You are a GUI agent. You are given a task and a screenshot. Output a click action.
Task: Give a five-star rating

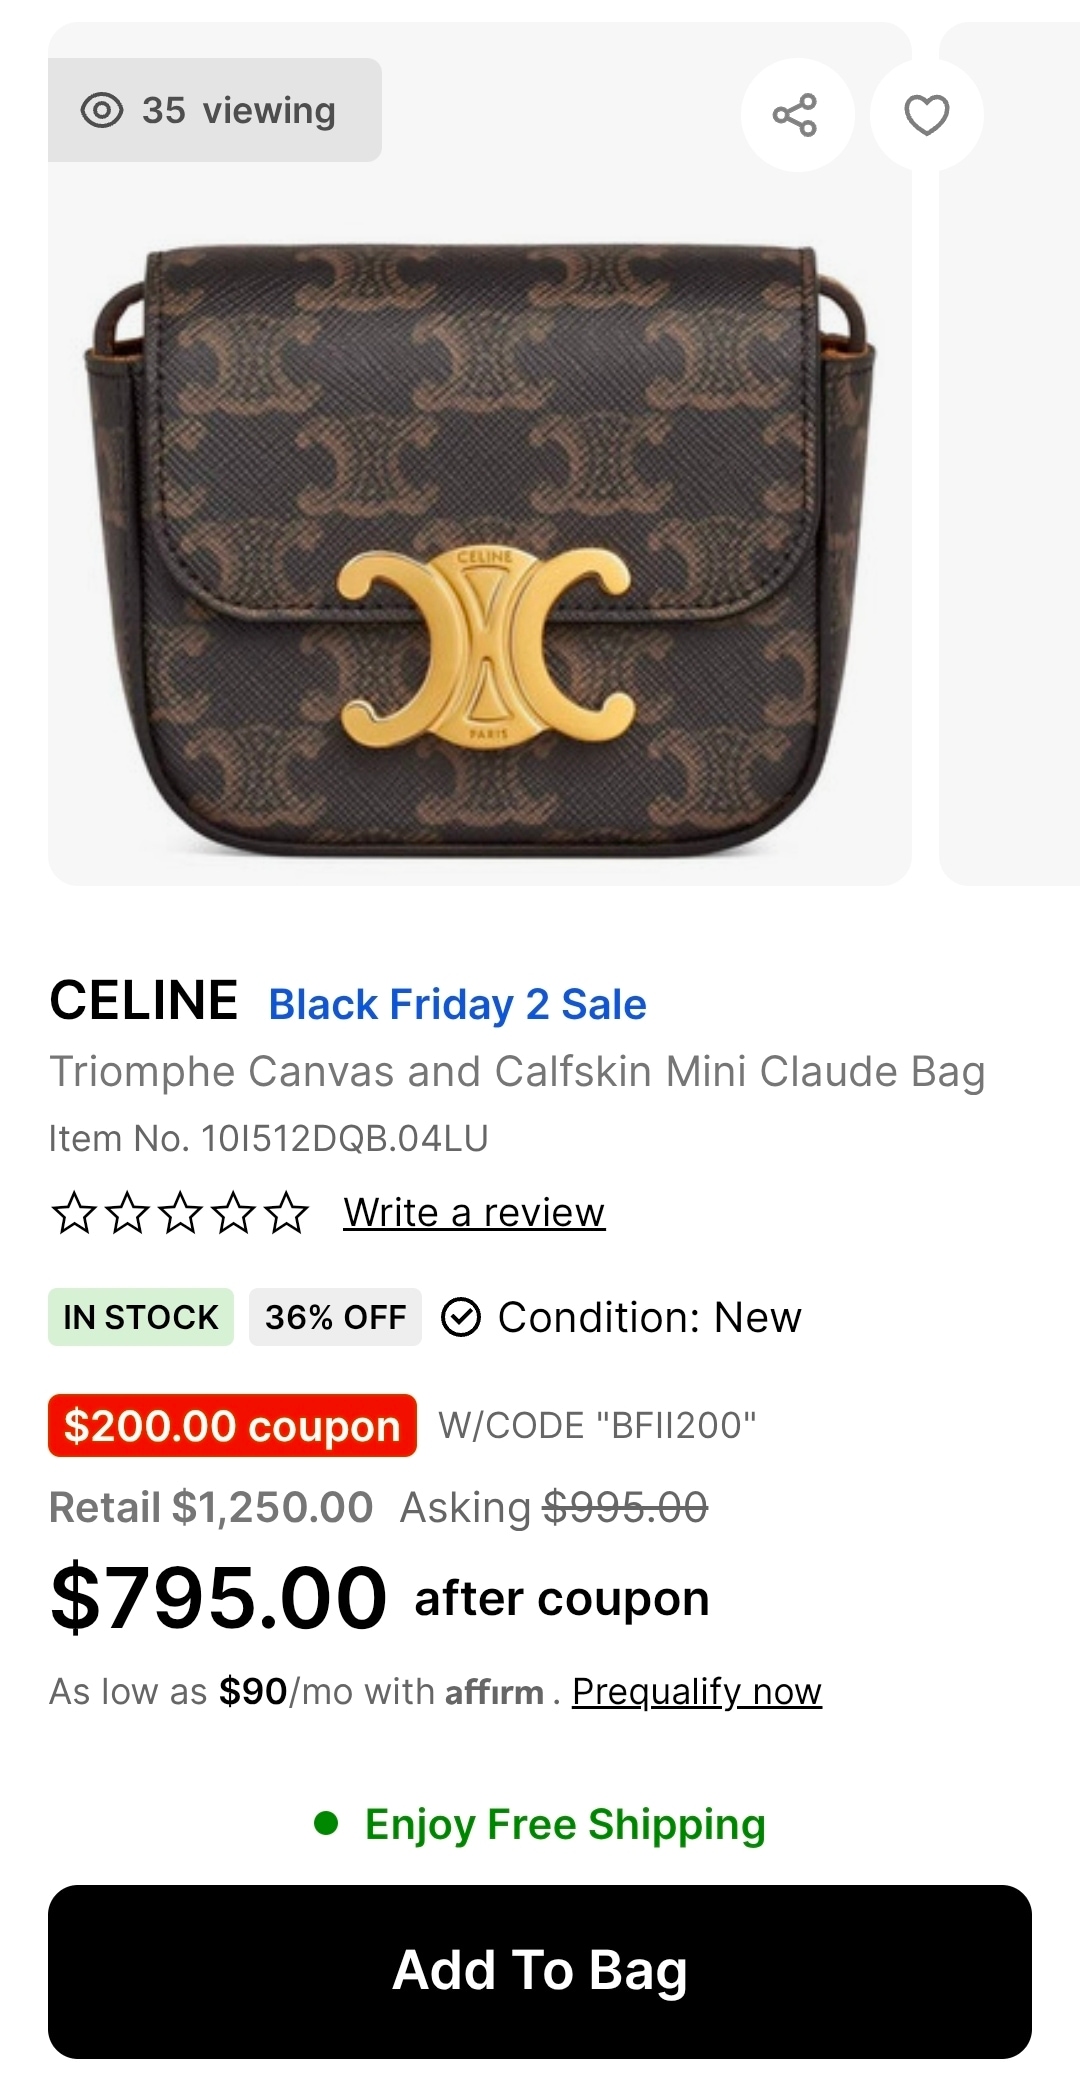(x=287, y=1213)
